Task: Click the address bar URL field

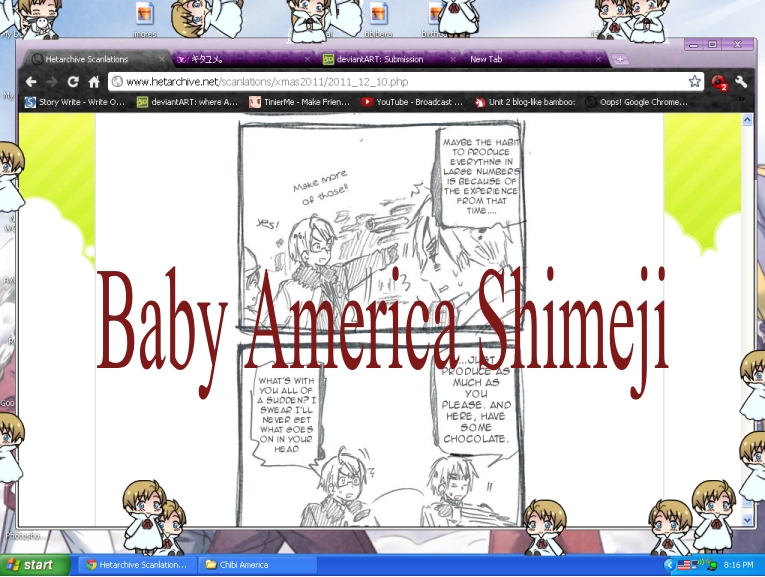Action: [x=405, y=81]
